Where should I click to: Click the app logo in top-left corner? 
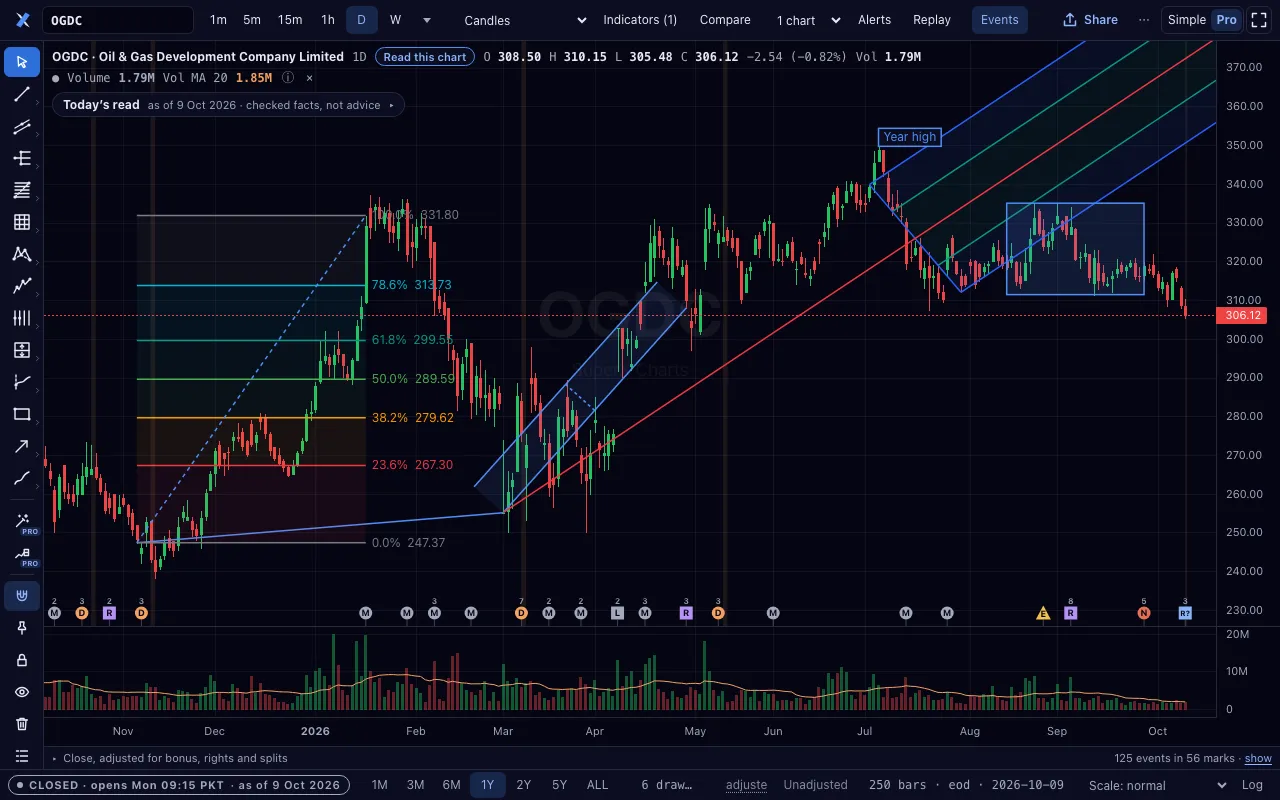22,20
